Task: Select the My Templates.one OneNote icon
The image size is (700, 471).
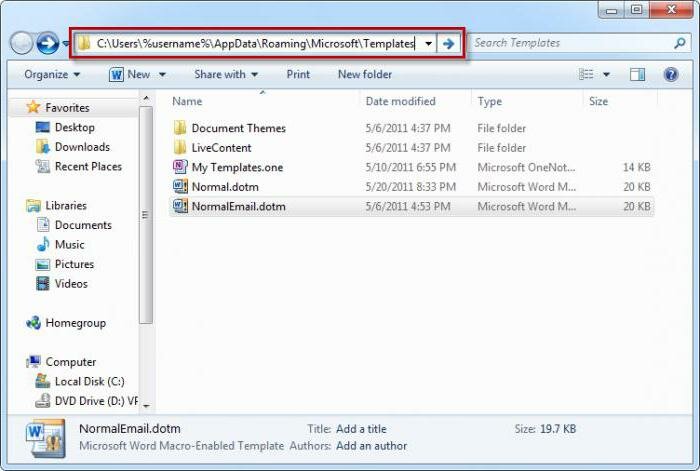Action: (180, 167)
